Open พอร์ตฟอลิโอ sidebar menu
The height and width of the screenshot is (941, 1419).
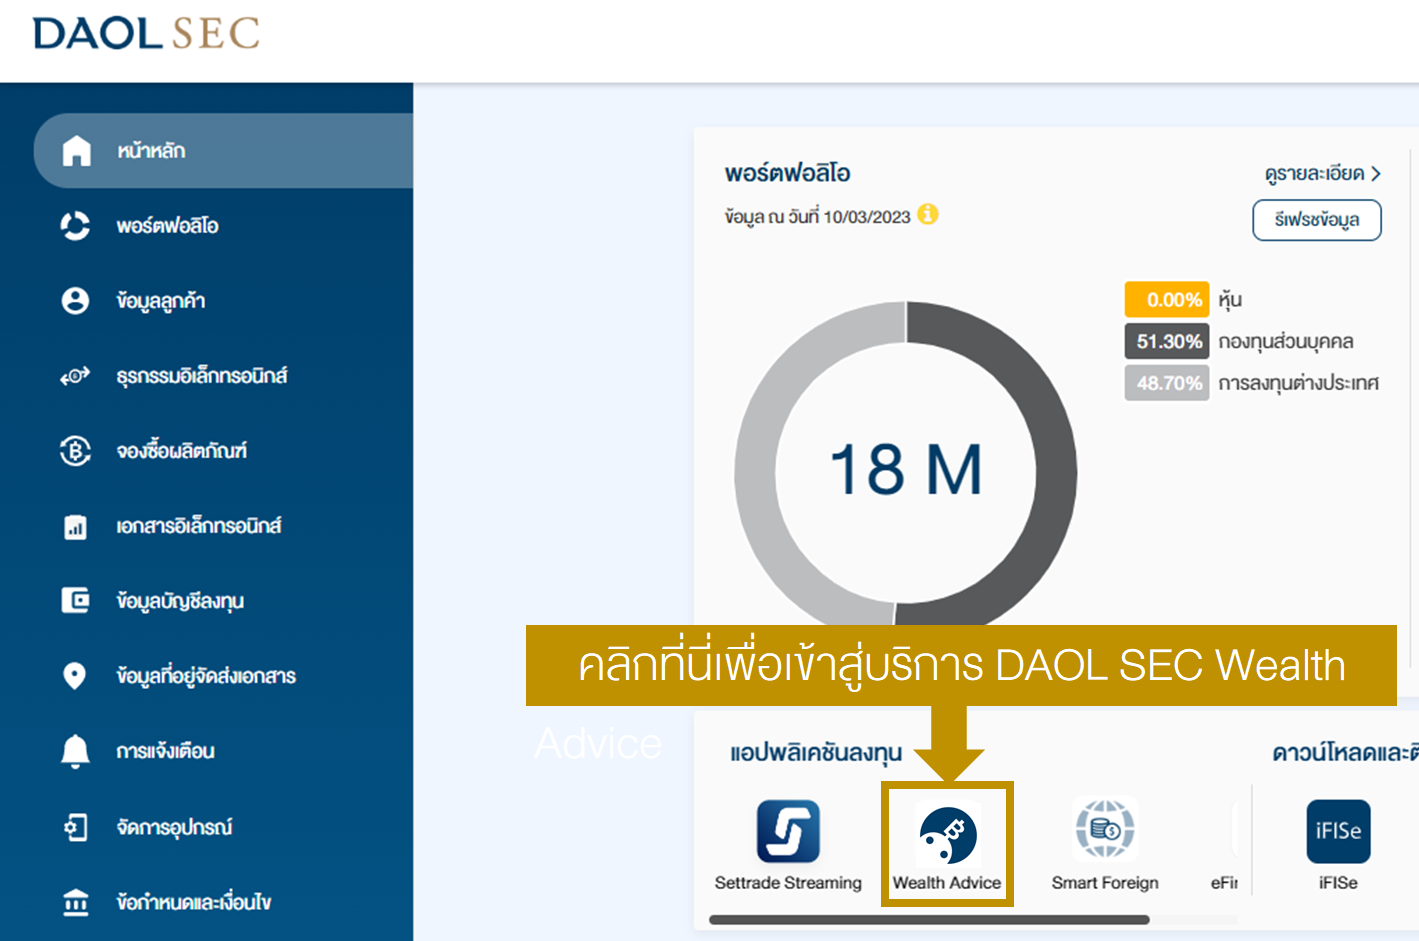tap(167, 226)
